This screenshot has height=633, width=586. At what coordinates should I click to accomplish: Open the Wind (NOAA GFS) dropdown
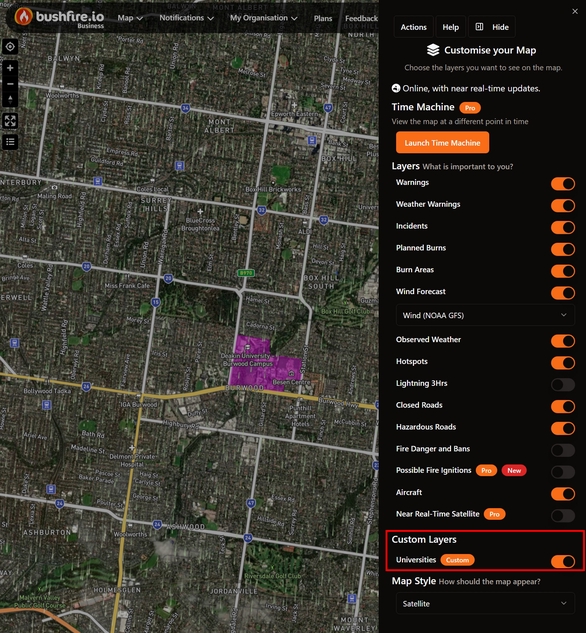click(485, 315)
